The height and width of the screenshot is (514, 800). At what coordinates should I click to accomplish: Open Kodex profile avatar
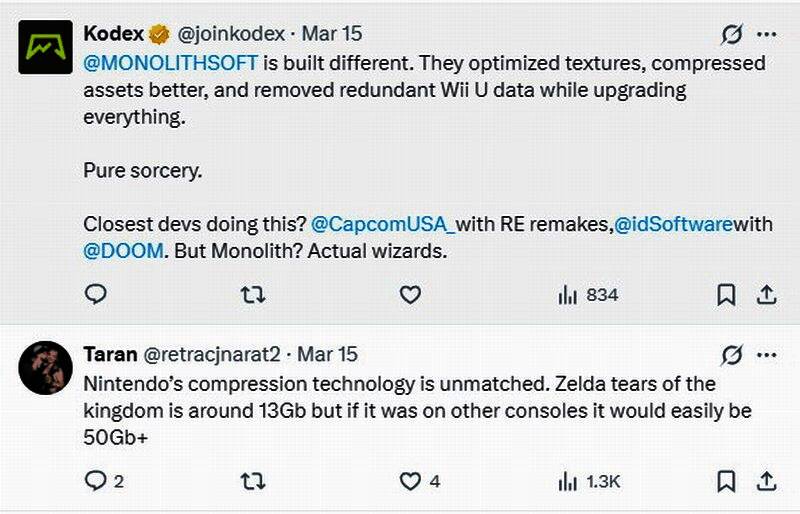point(46,46)
